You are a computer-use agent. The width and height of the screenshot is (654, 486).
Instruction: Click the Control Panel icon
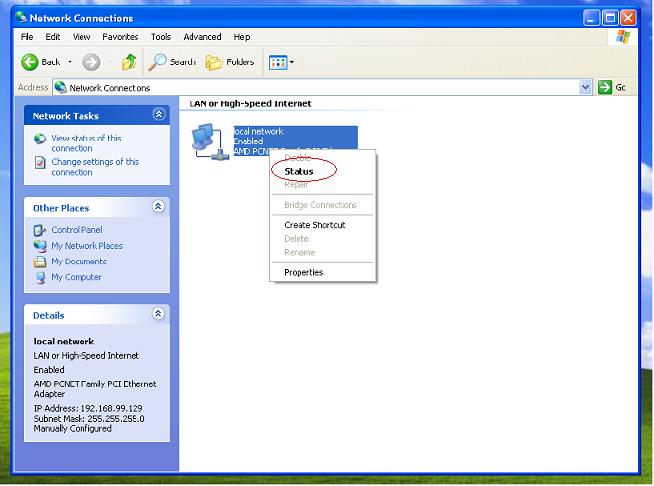(40, 230)
